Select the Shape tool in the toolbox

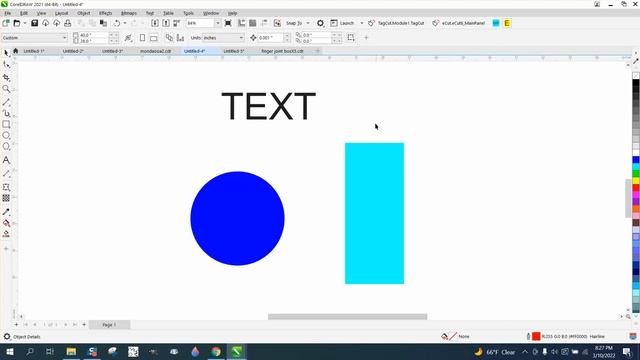pos(6,65)
